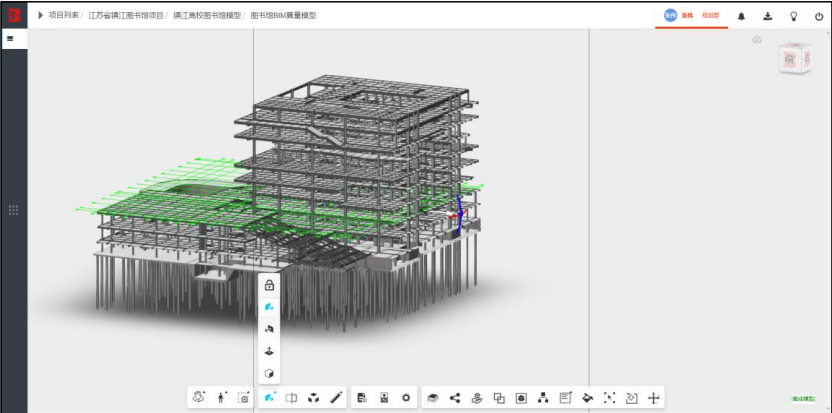Open the annotation notes tool
832x413 pixels.
(566, 398)
